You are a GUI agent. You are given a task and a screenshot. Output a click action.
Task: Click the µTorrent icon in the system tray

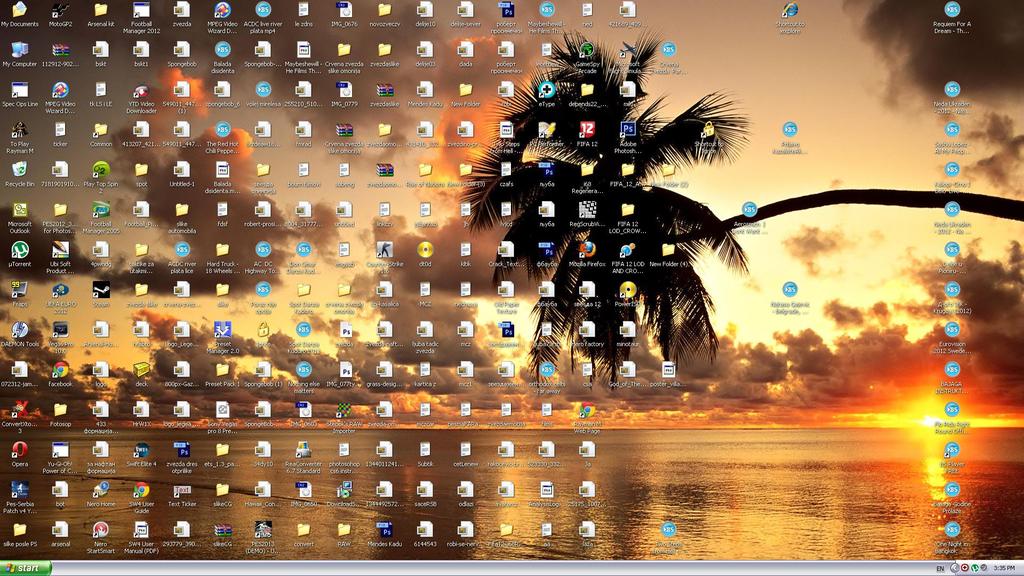(x=975, y=567)
